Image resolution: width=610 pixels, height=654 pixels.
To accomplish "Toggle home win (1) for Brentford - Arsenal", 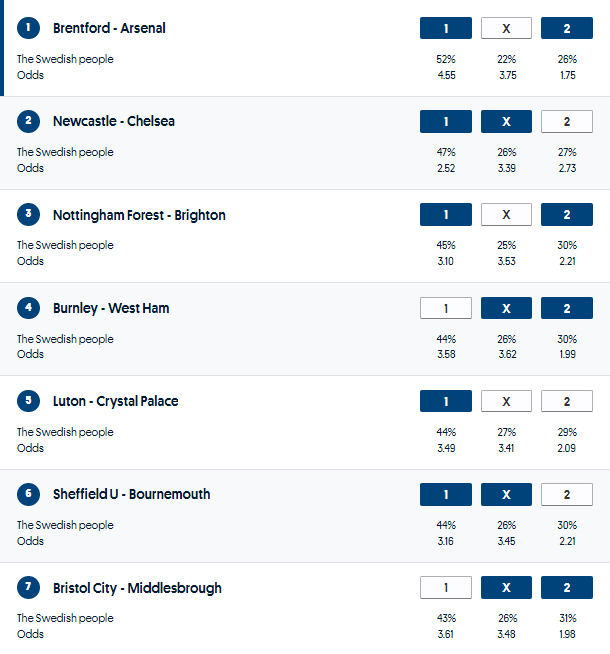I will point(446,28).
